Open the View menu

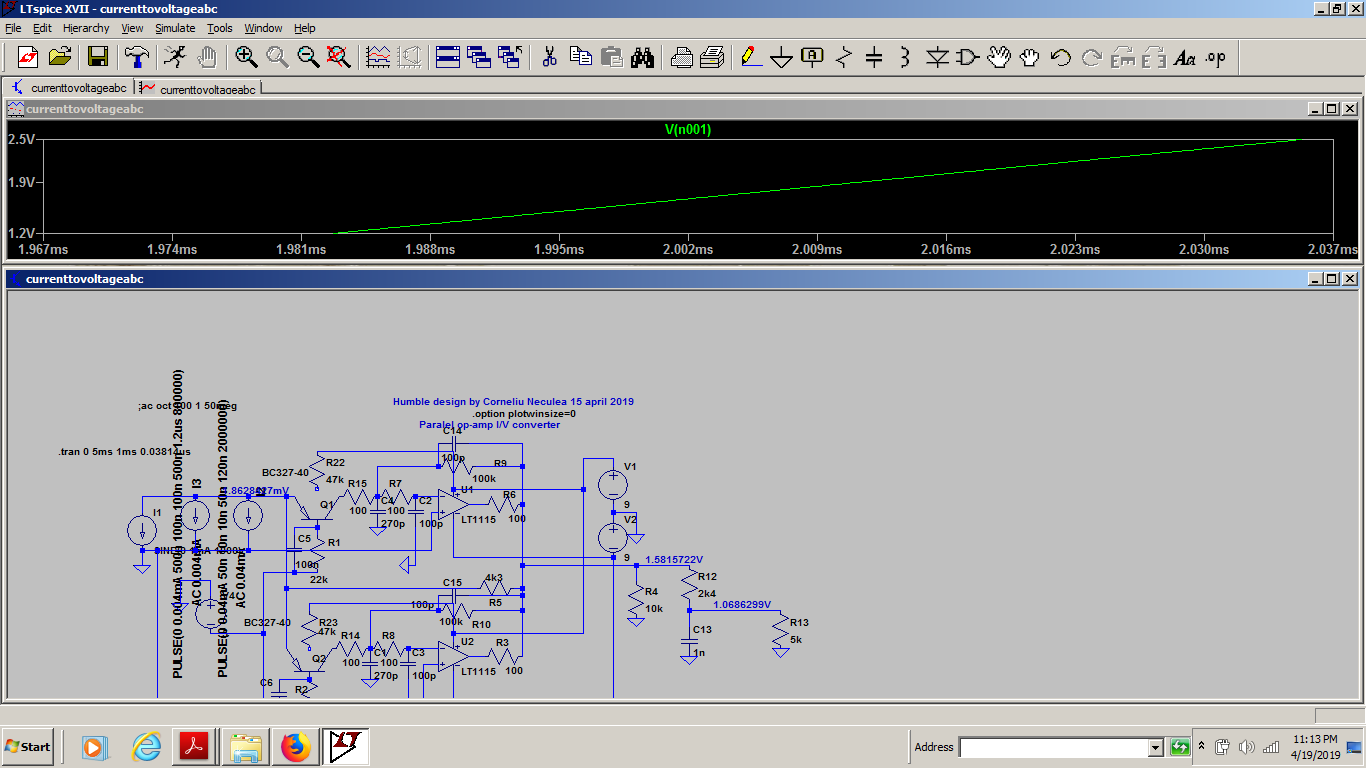(133, 28)
